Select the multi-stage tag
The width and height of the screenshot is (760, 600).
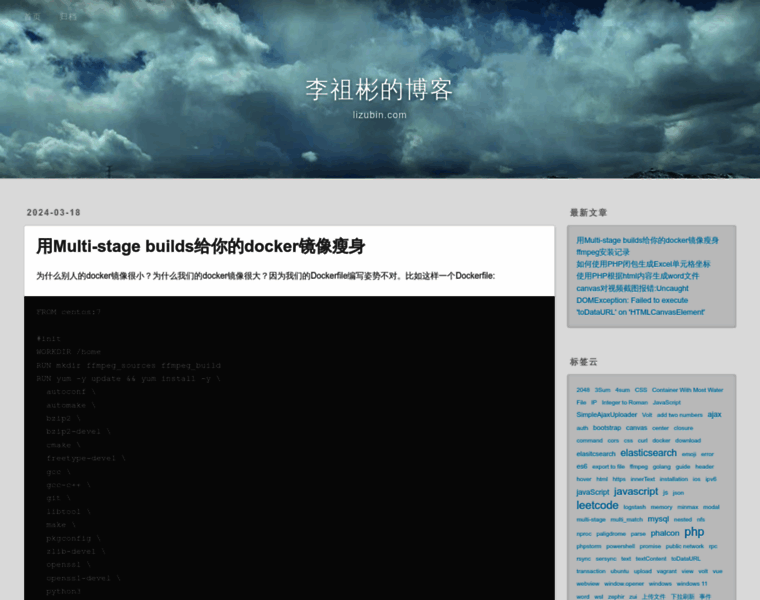(591, 520)
